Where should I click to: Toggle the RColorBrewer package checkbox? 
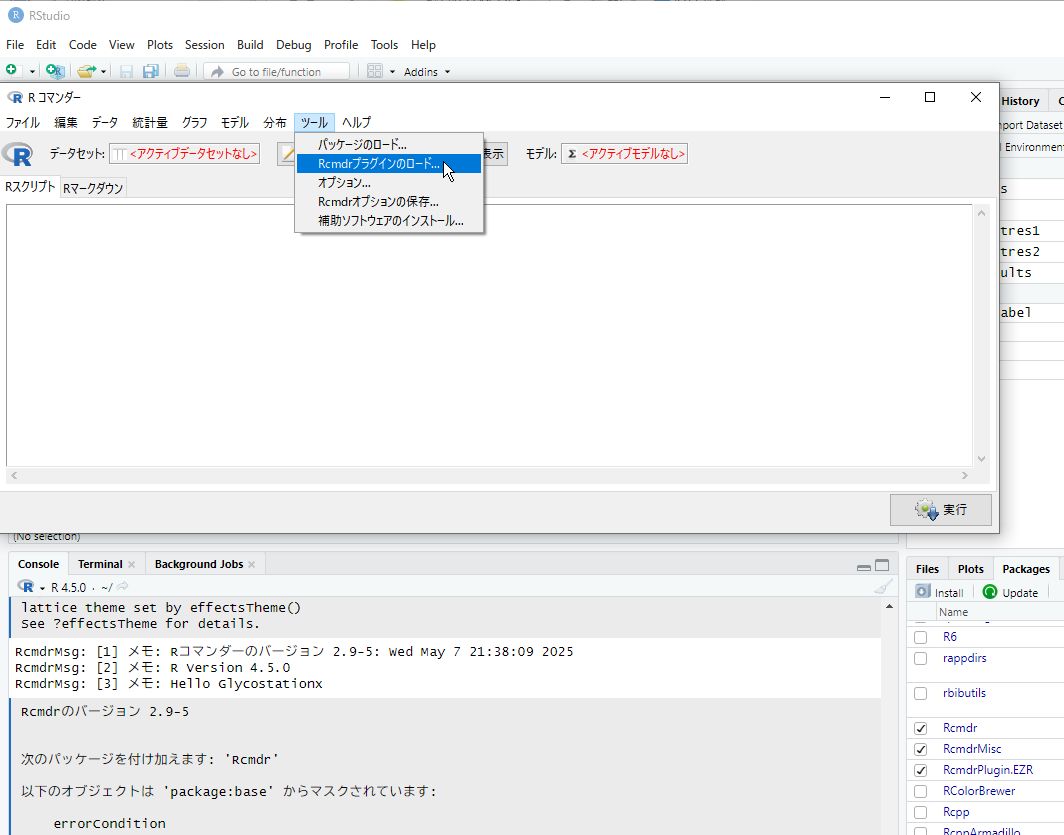(920, 792)
